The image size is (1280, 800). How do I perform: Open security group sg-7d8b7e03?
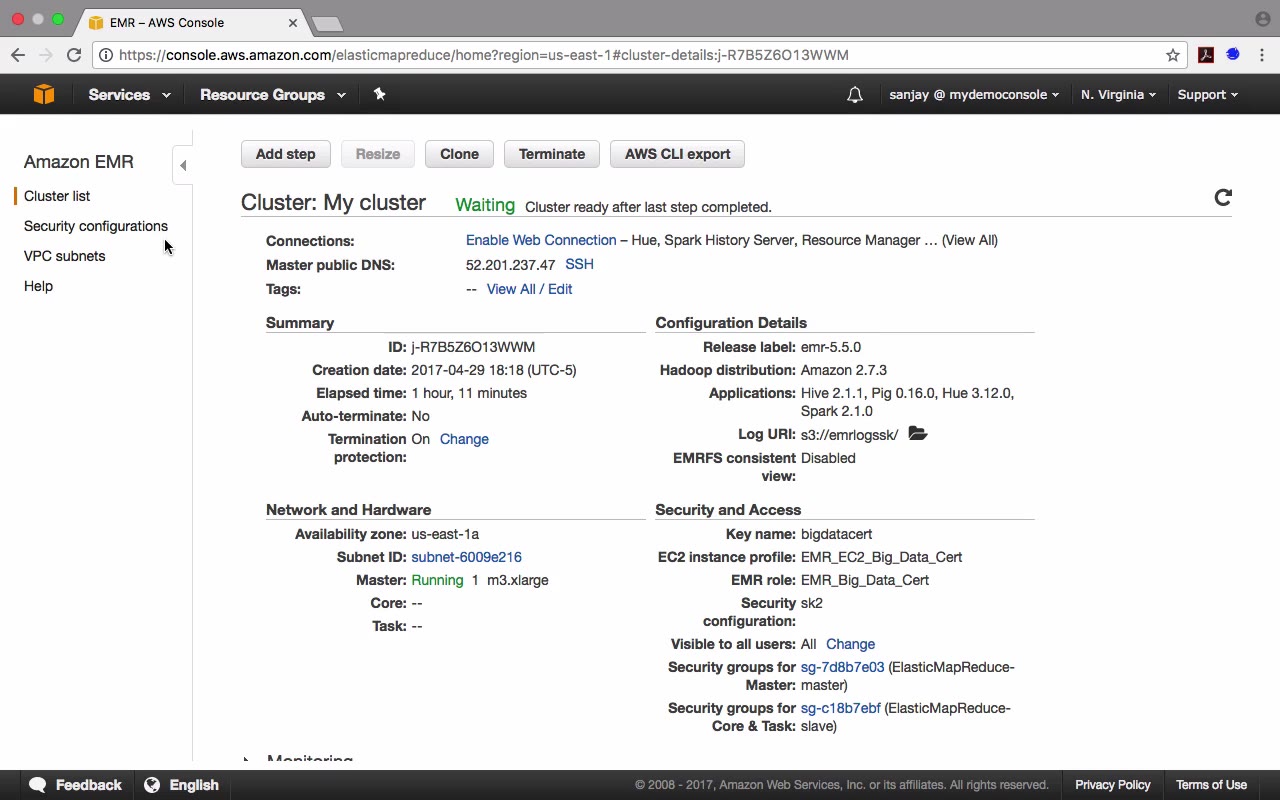pyautogui.click(x=842, y=667)
